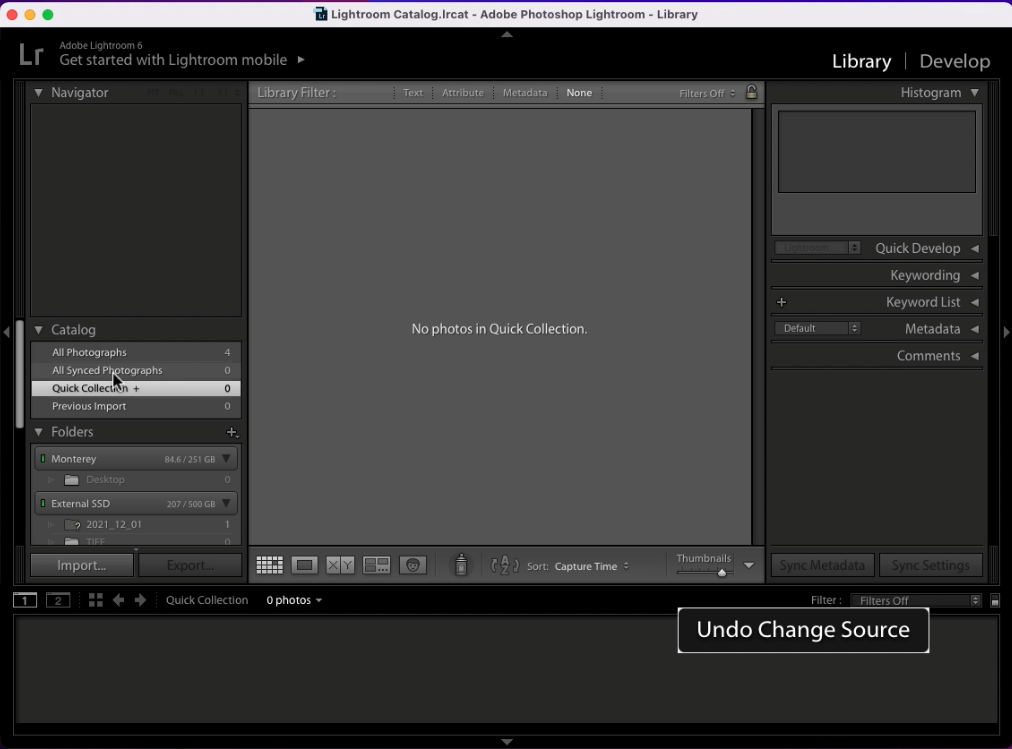Open External SSD volume dropdown arrow
The width and height of the screenshot is (1012, 749).
click(x=226, y=503)
